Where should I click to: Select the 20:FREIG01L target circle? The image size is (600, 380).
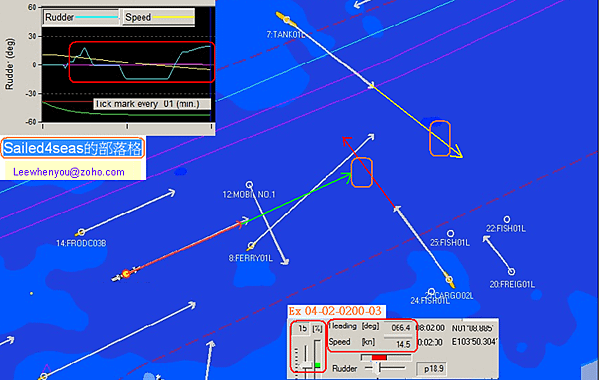511,272
